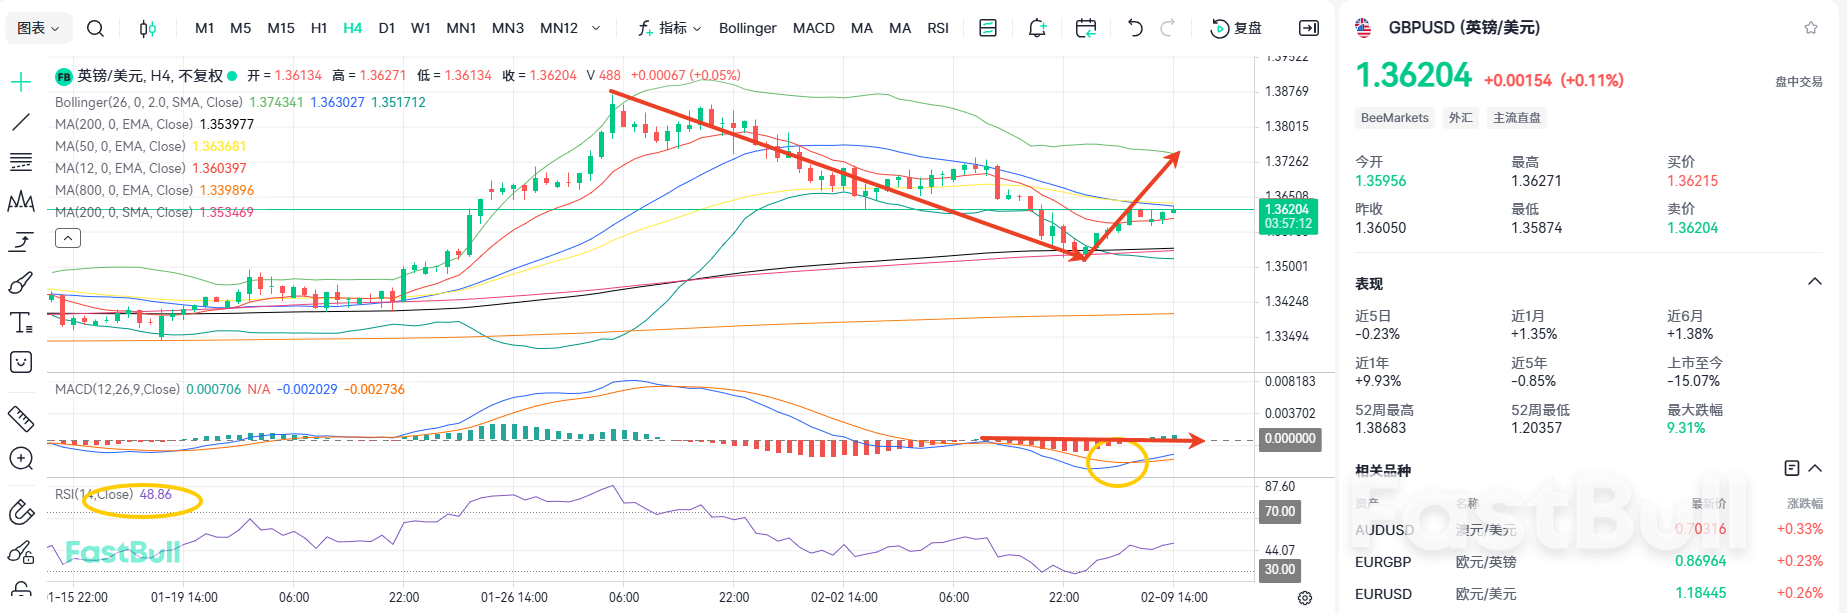The width and height of the screenshot is (1847, 613).
Task: Expand more timeframes dropdown after MN12
Action: 597,28
